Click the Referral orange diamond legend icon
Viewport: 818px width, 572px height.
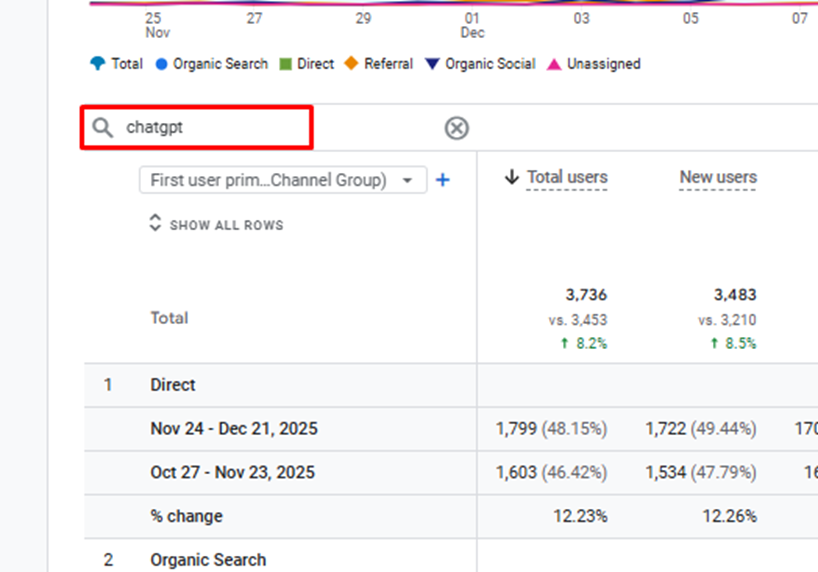pyautogui.click(x=351, y=64)
